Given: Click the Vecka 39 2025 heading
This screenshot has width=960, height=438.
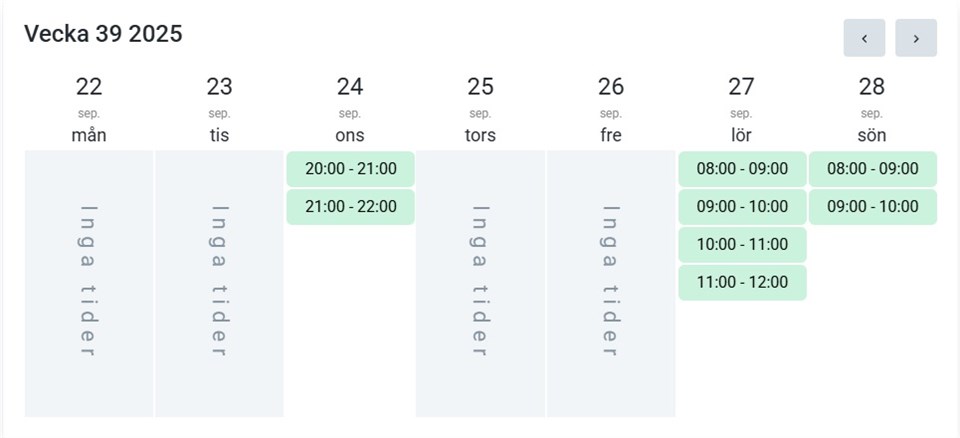Looking at the screenshot, I should [103, 34].
